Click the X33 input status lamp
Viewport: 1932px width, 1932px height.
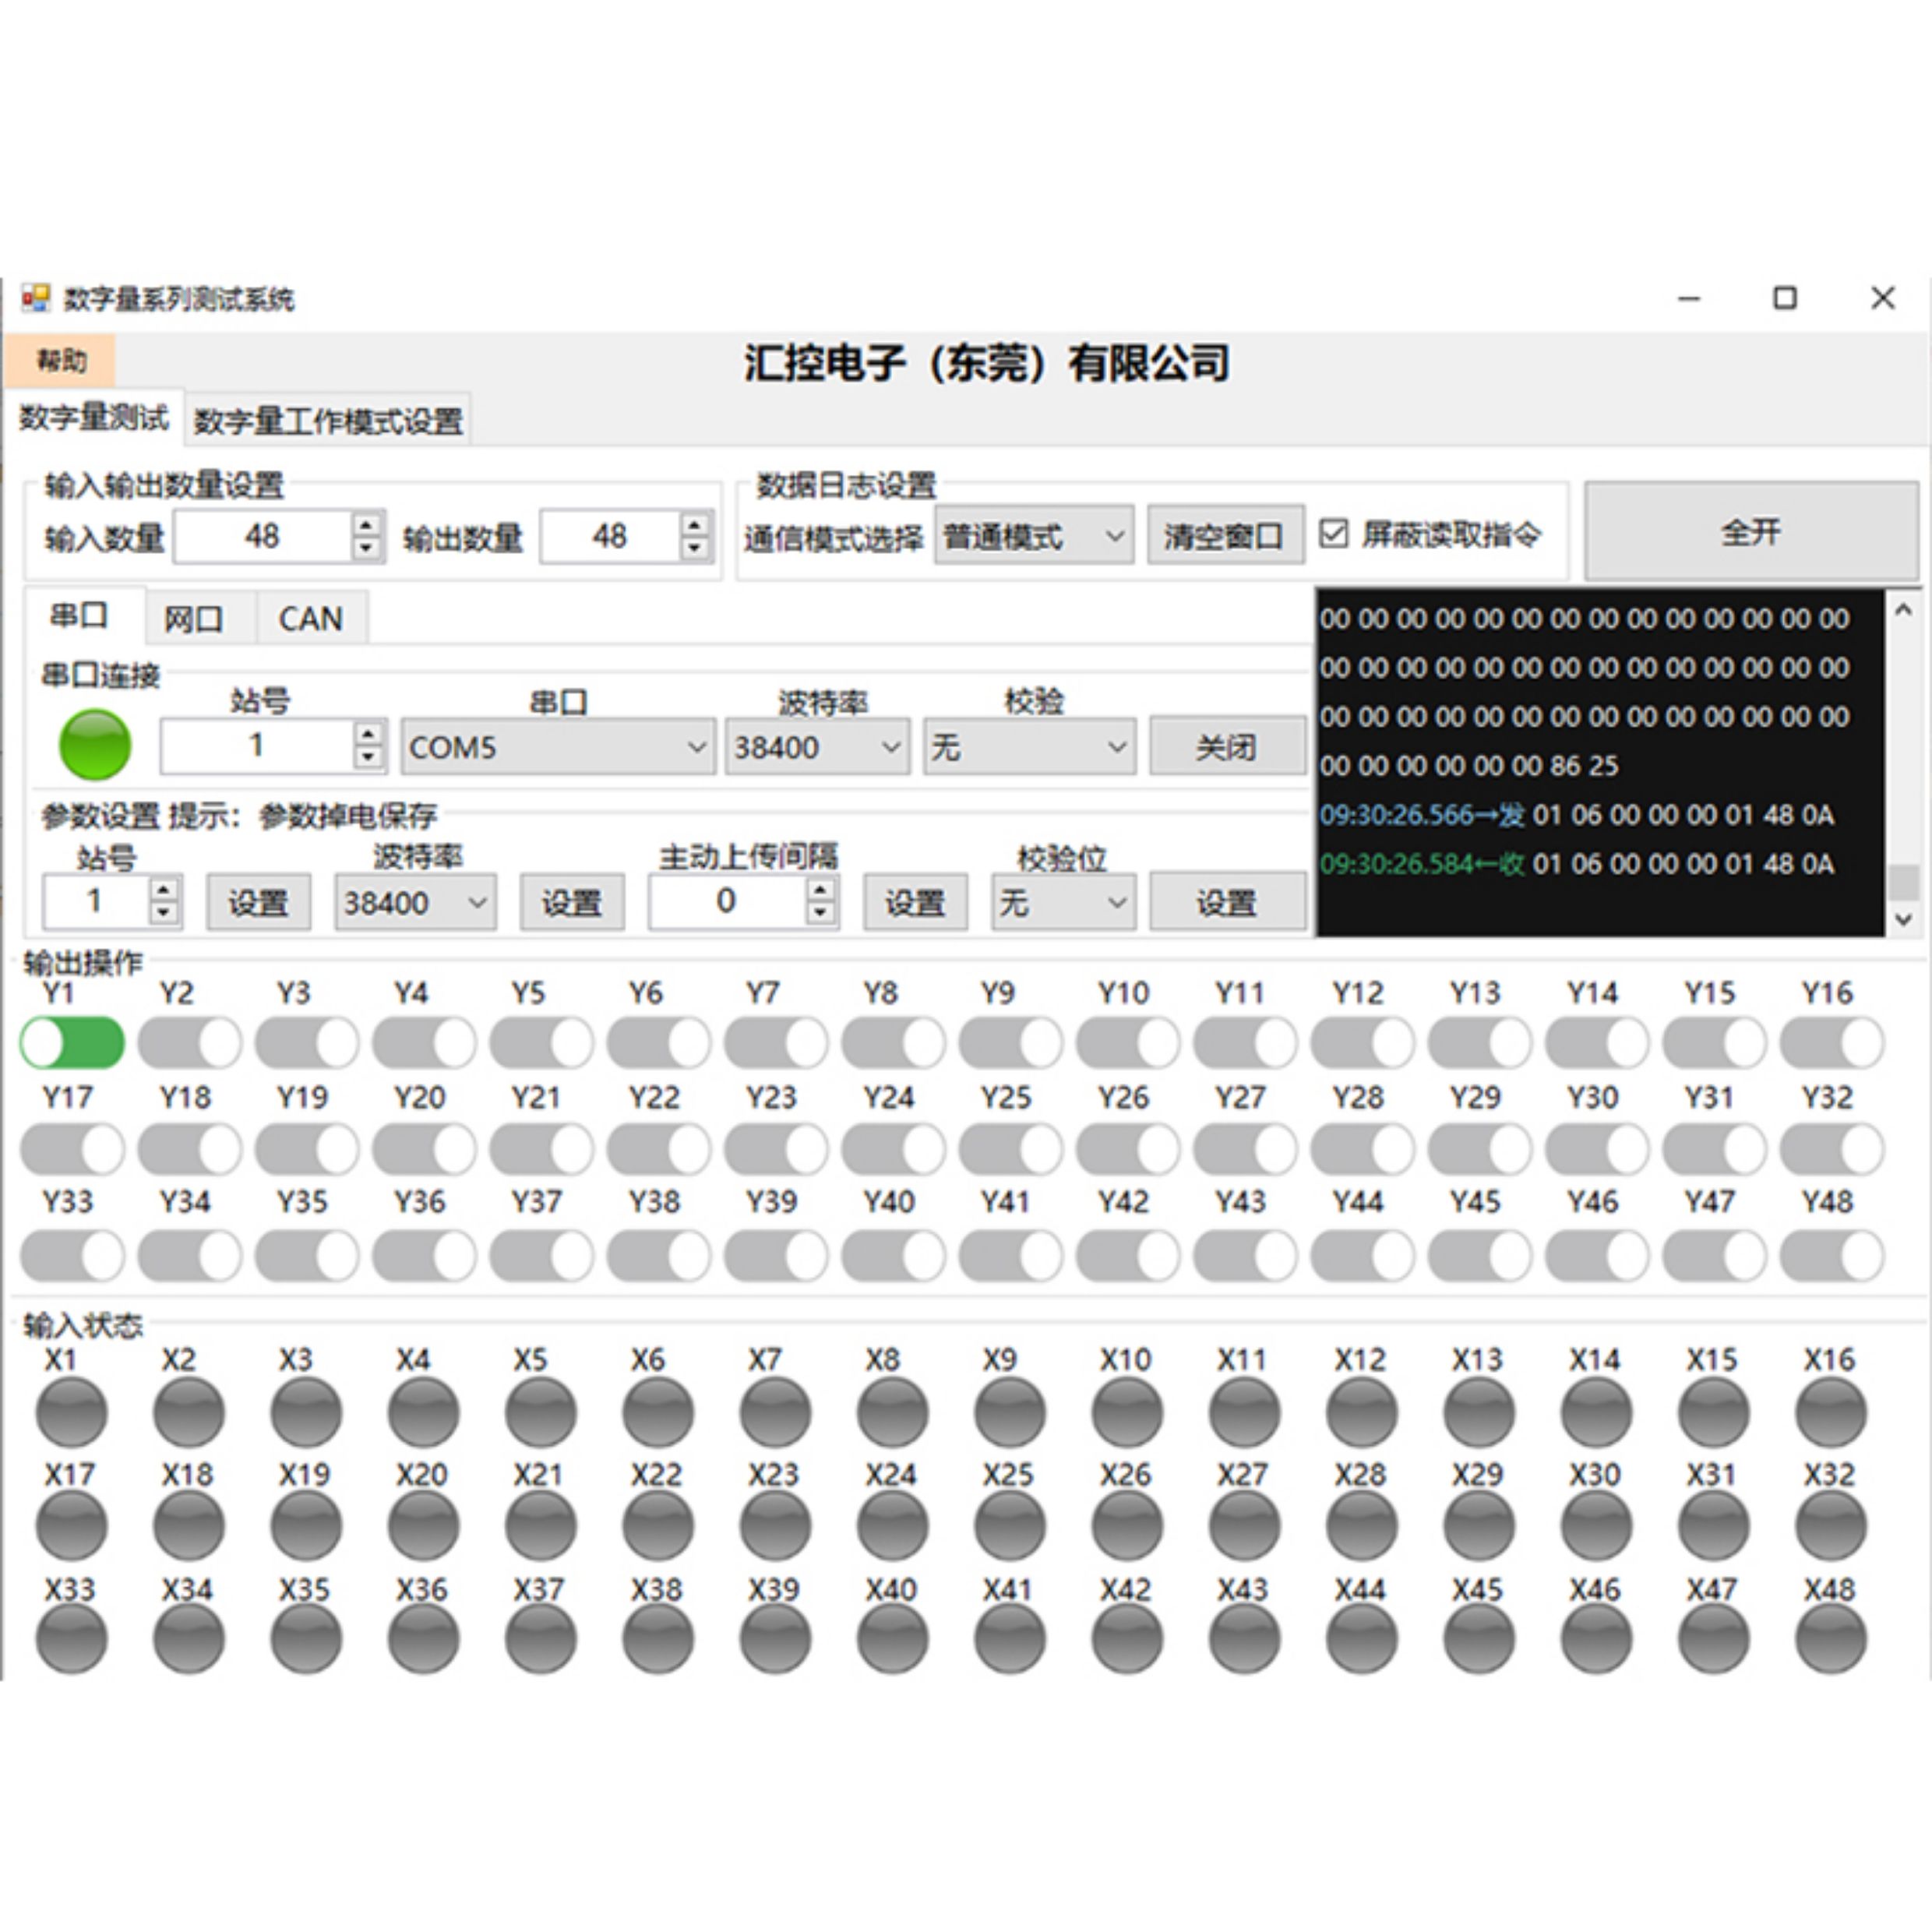(x=71, y=1640)
